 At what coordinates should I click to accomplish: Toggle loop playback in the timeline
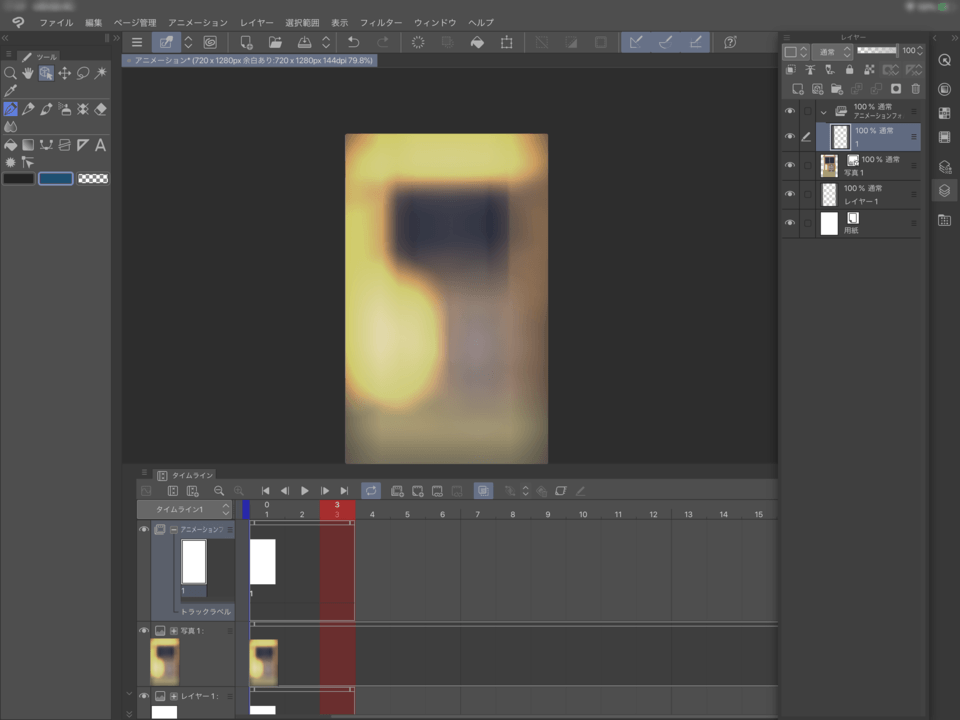(371, 491)
